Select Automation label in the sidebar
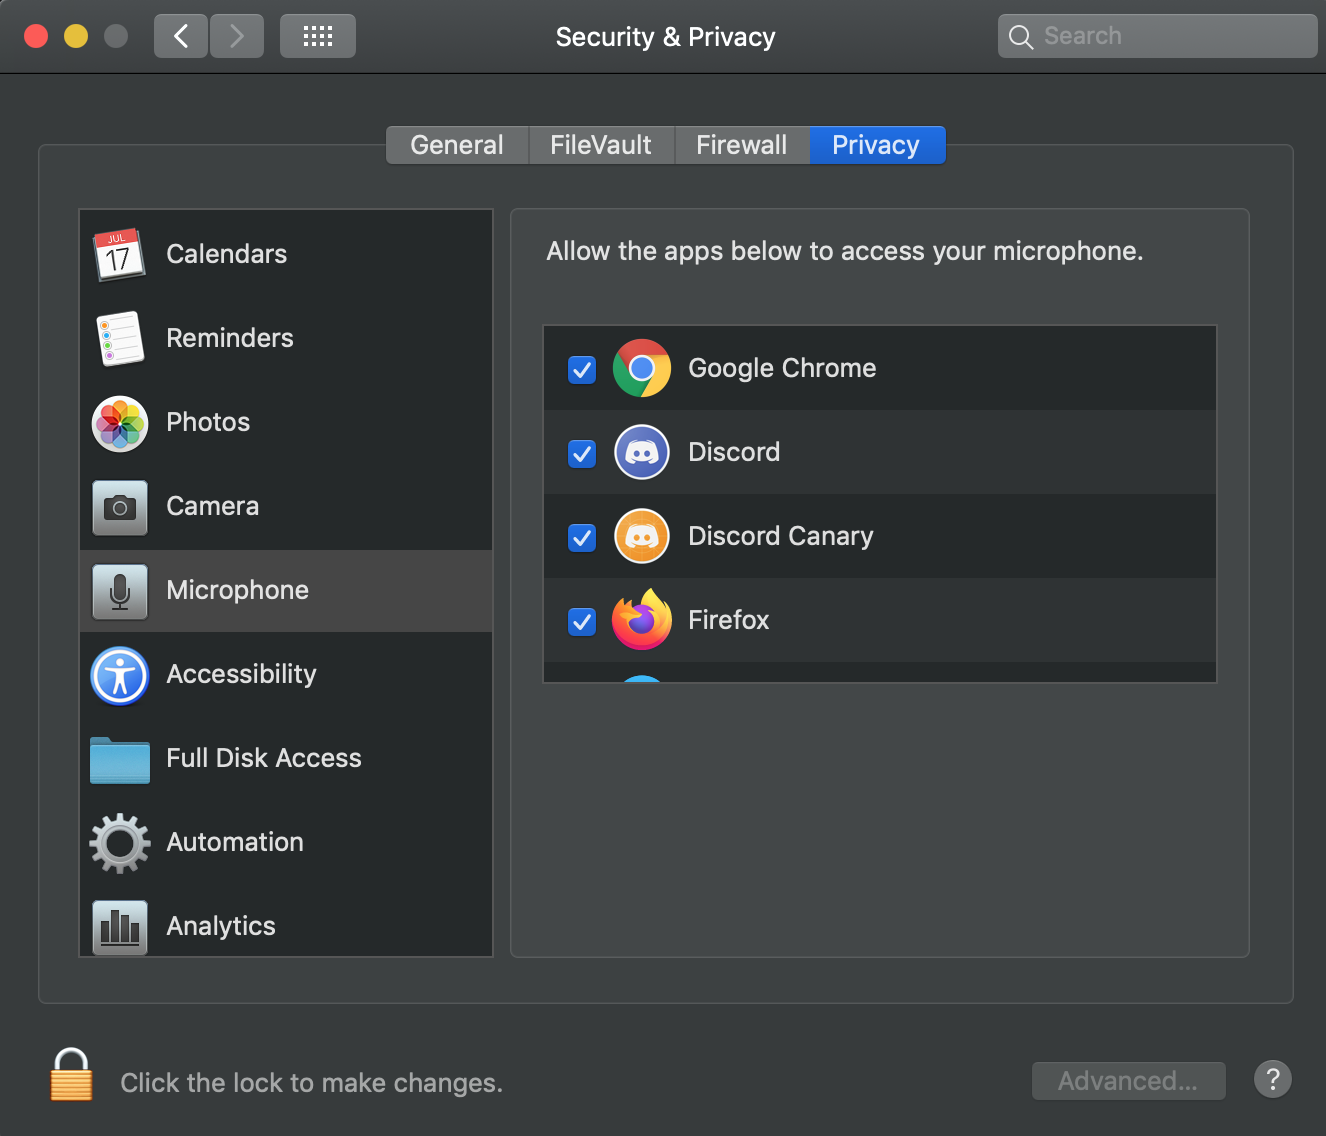This screenshot has height=1136, width=1326. (x=235, y=842)
